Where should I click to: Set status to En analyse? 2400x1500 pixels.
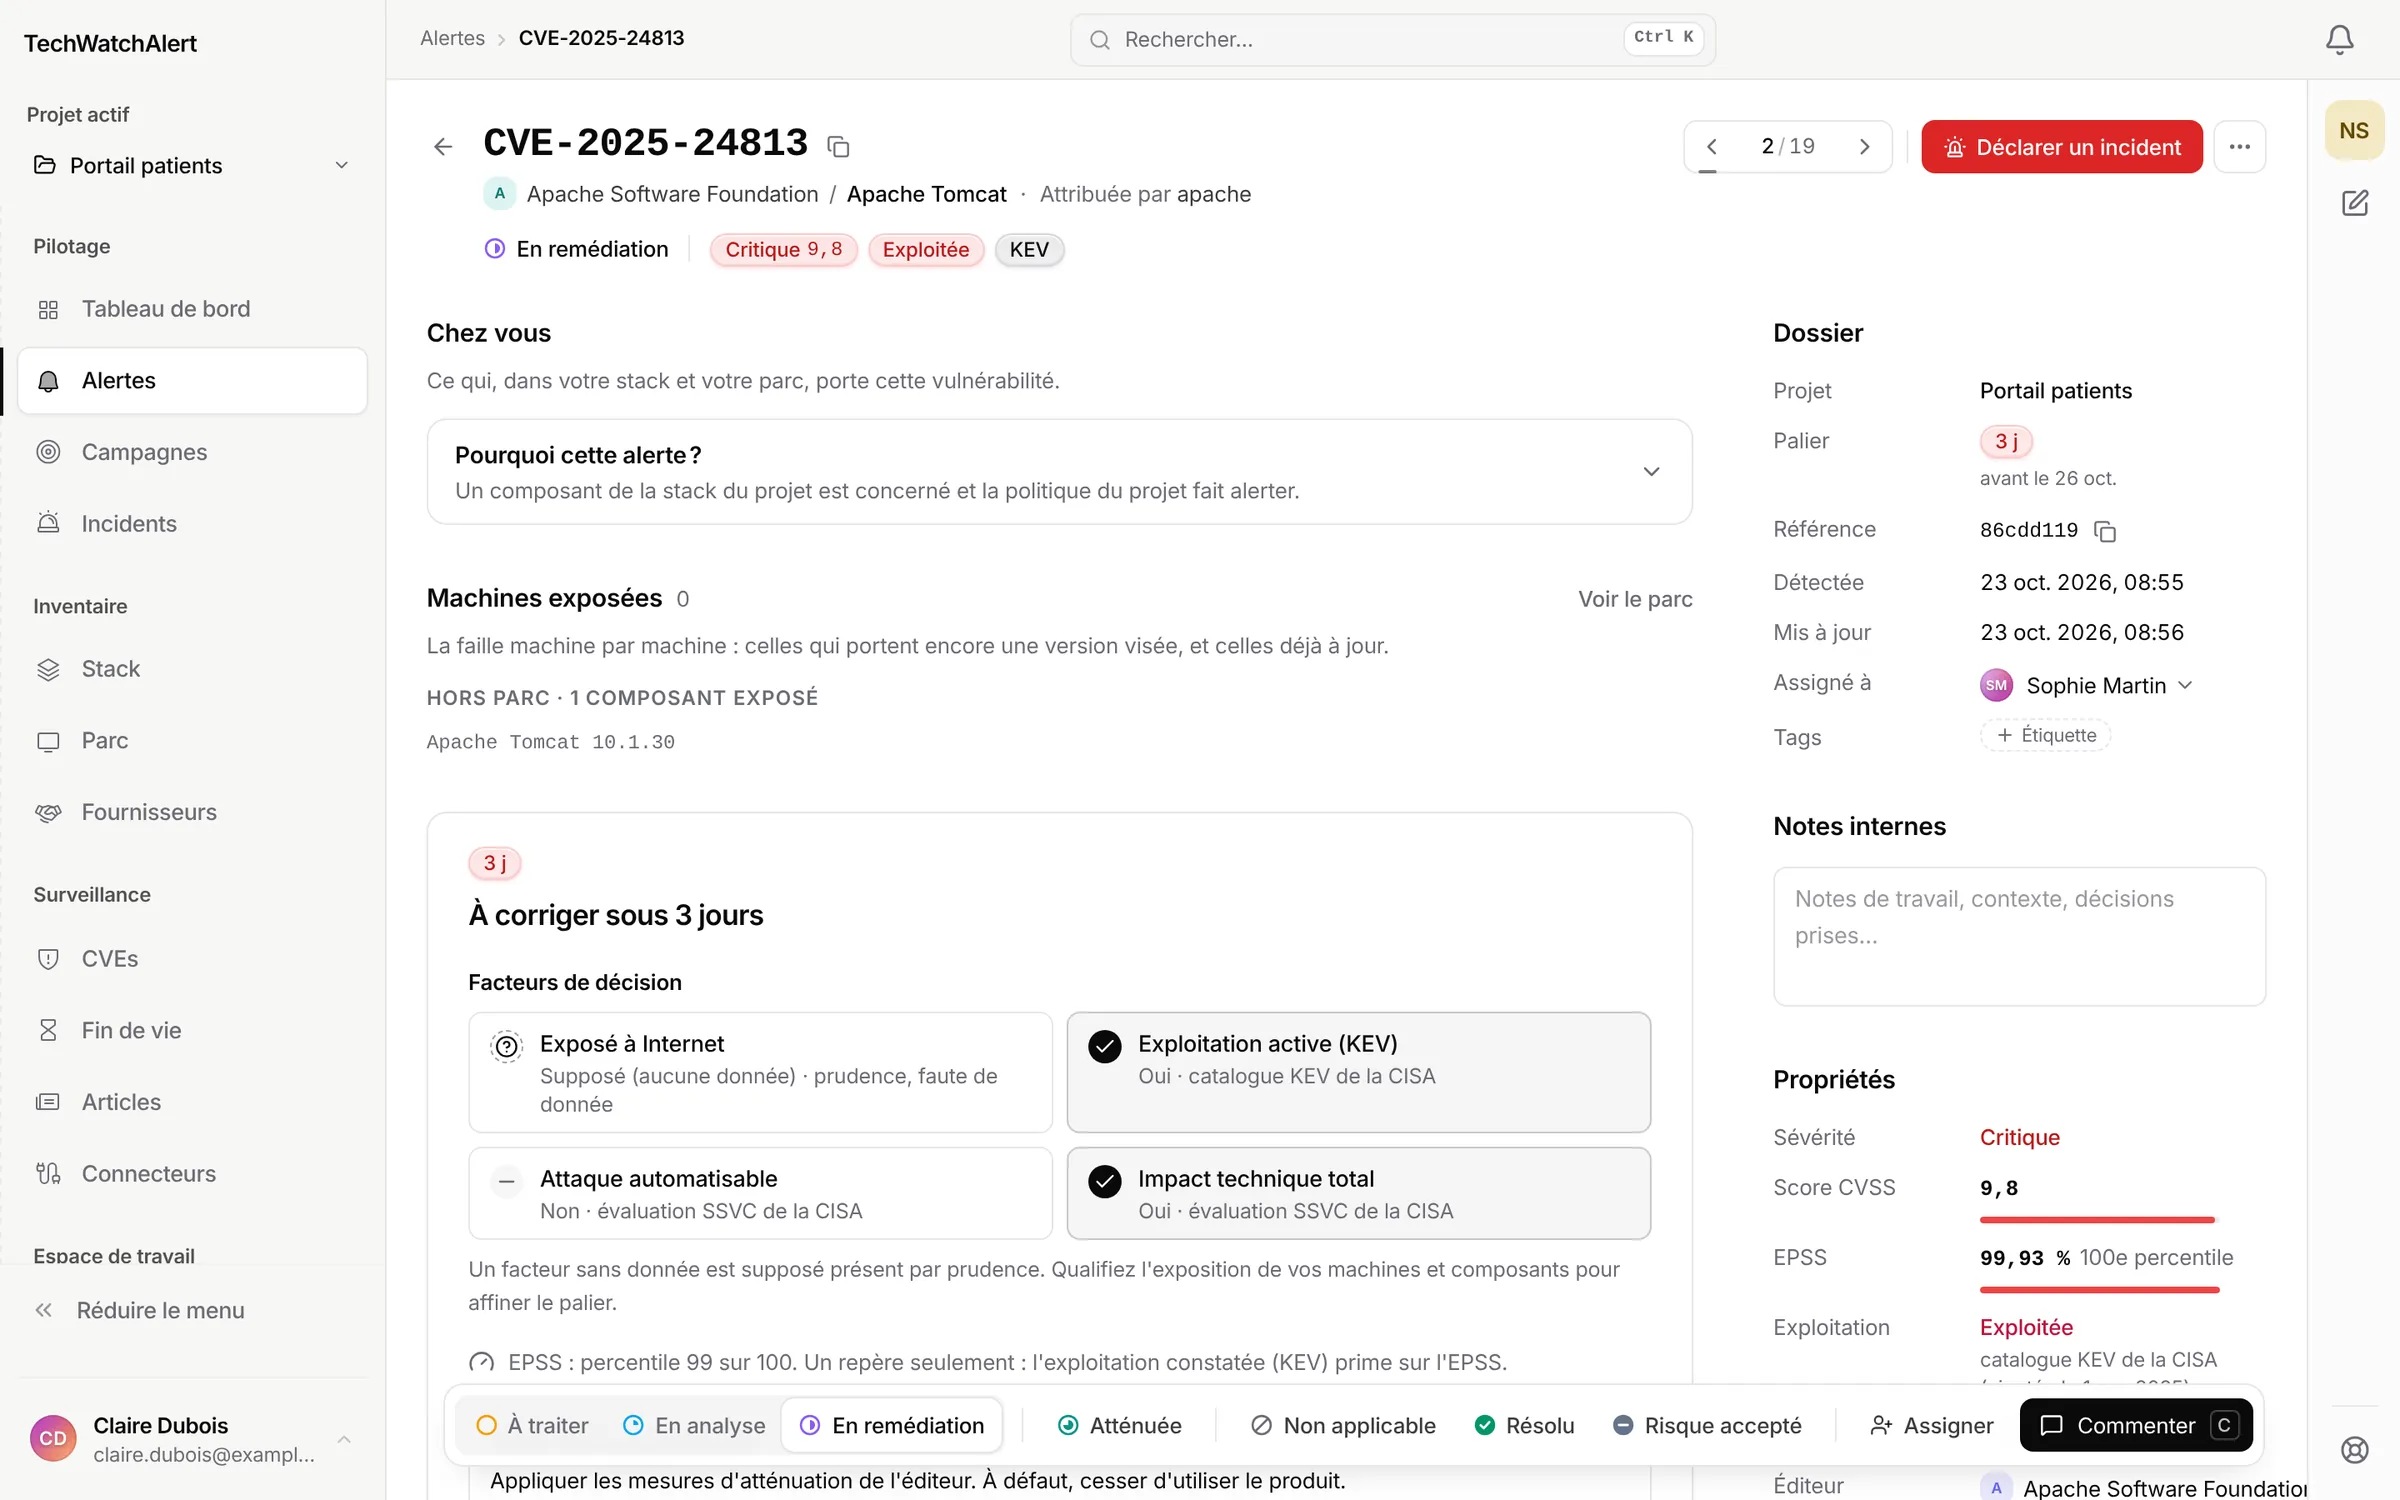tap(694, 1425)
